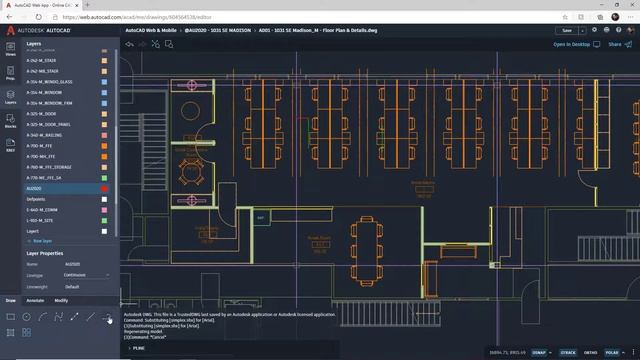Click the Defpoints layer white swatch

click(x=104, y=199)
